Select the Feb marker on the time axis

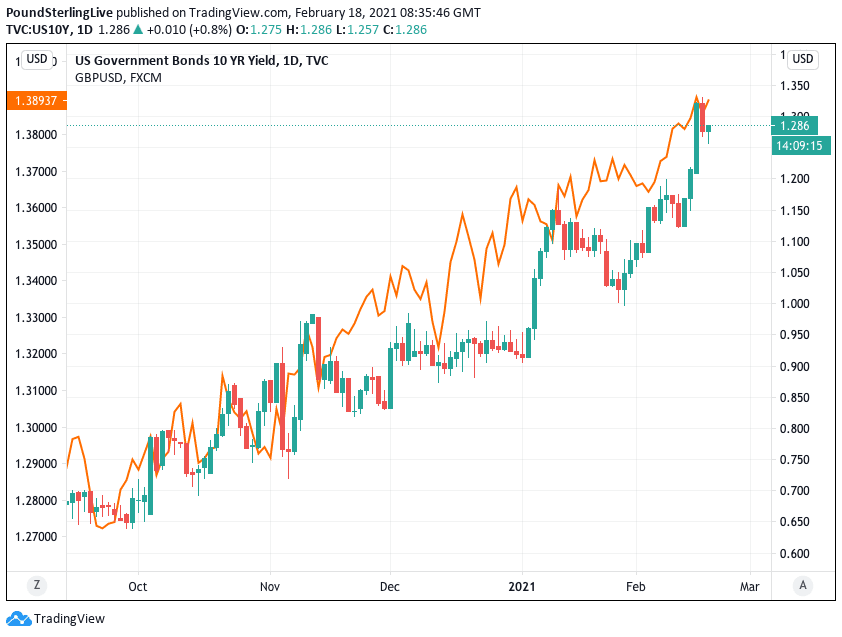pos(636,586)
